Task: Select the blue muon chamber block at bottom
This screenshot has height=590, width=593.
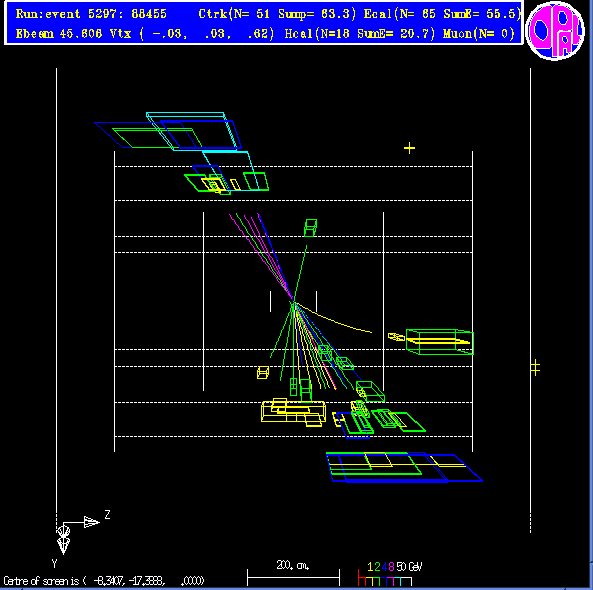Action: click(x=405, y=467)
